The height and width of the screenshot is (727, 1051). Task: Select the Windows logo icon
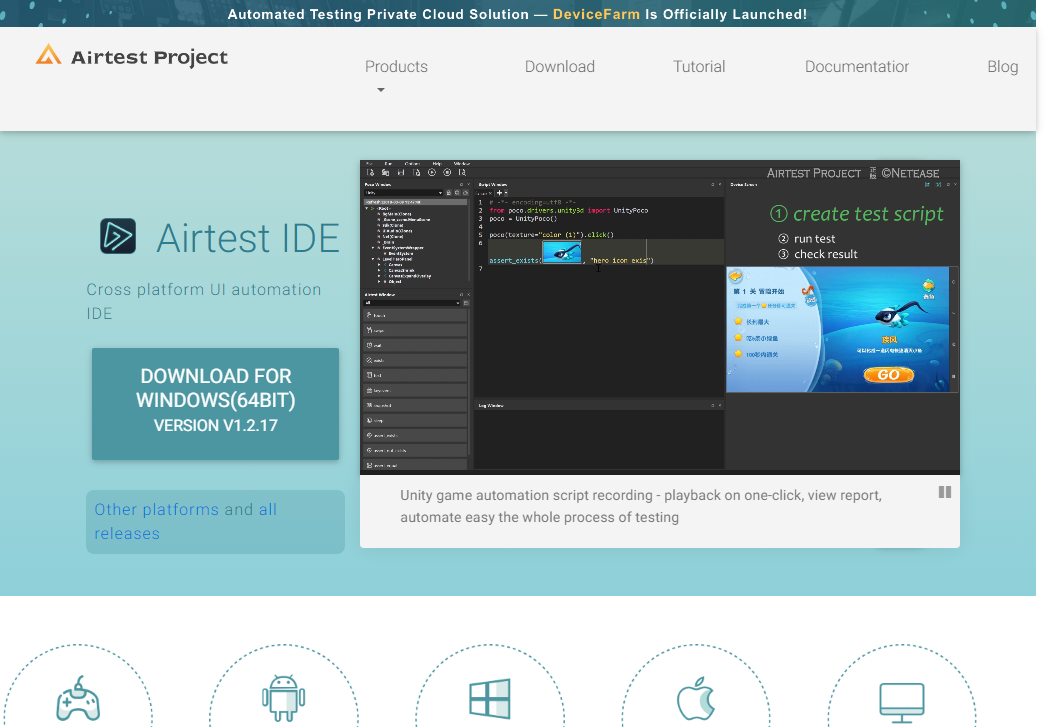coord(489,698)
